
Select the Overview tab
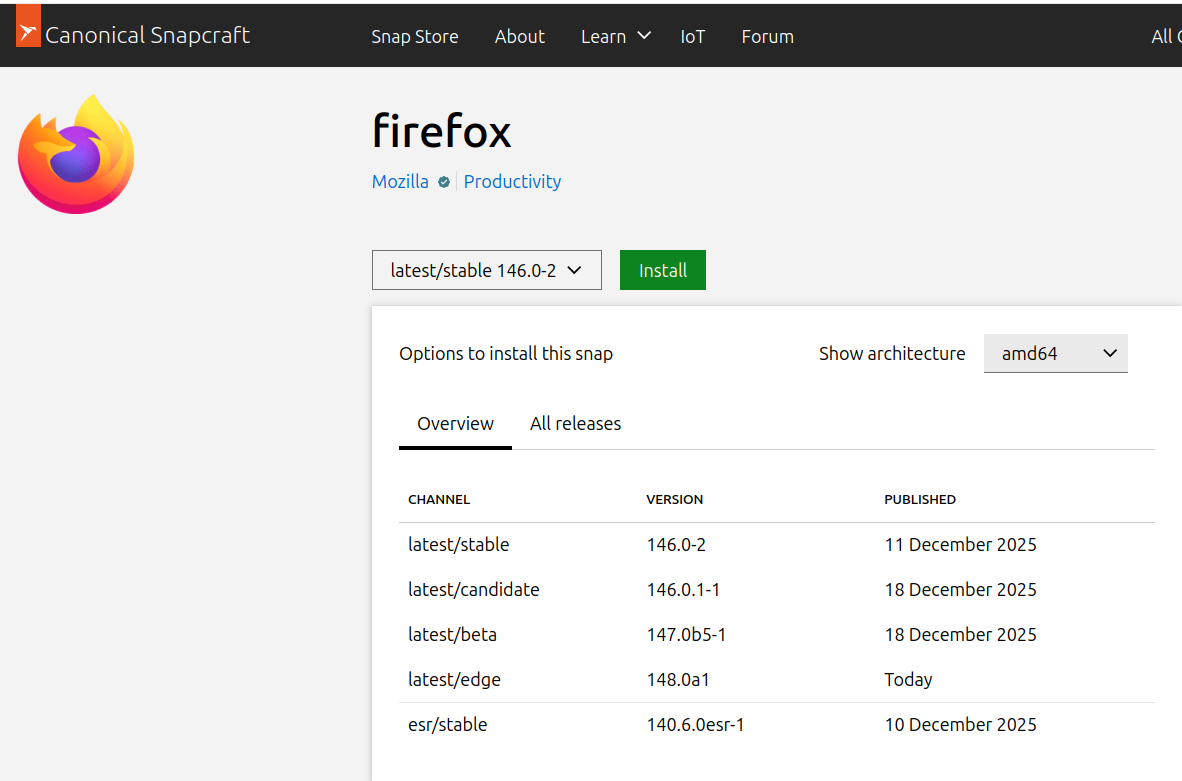coord(455,424)
